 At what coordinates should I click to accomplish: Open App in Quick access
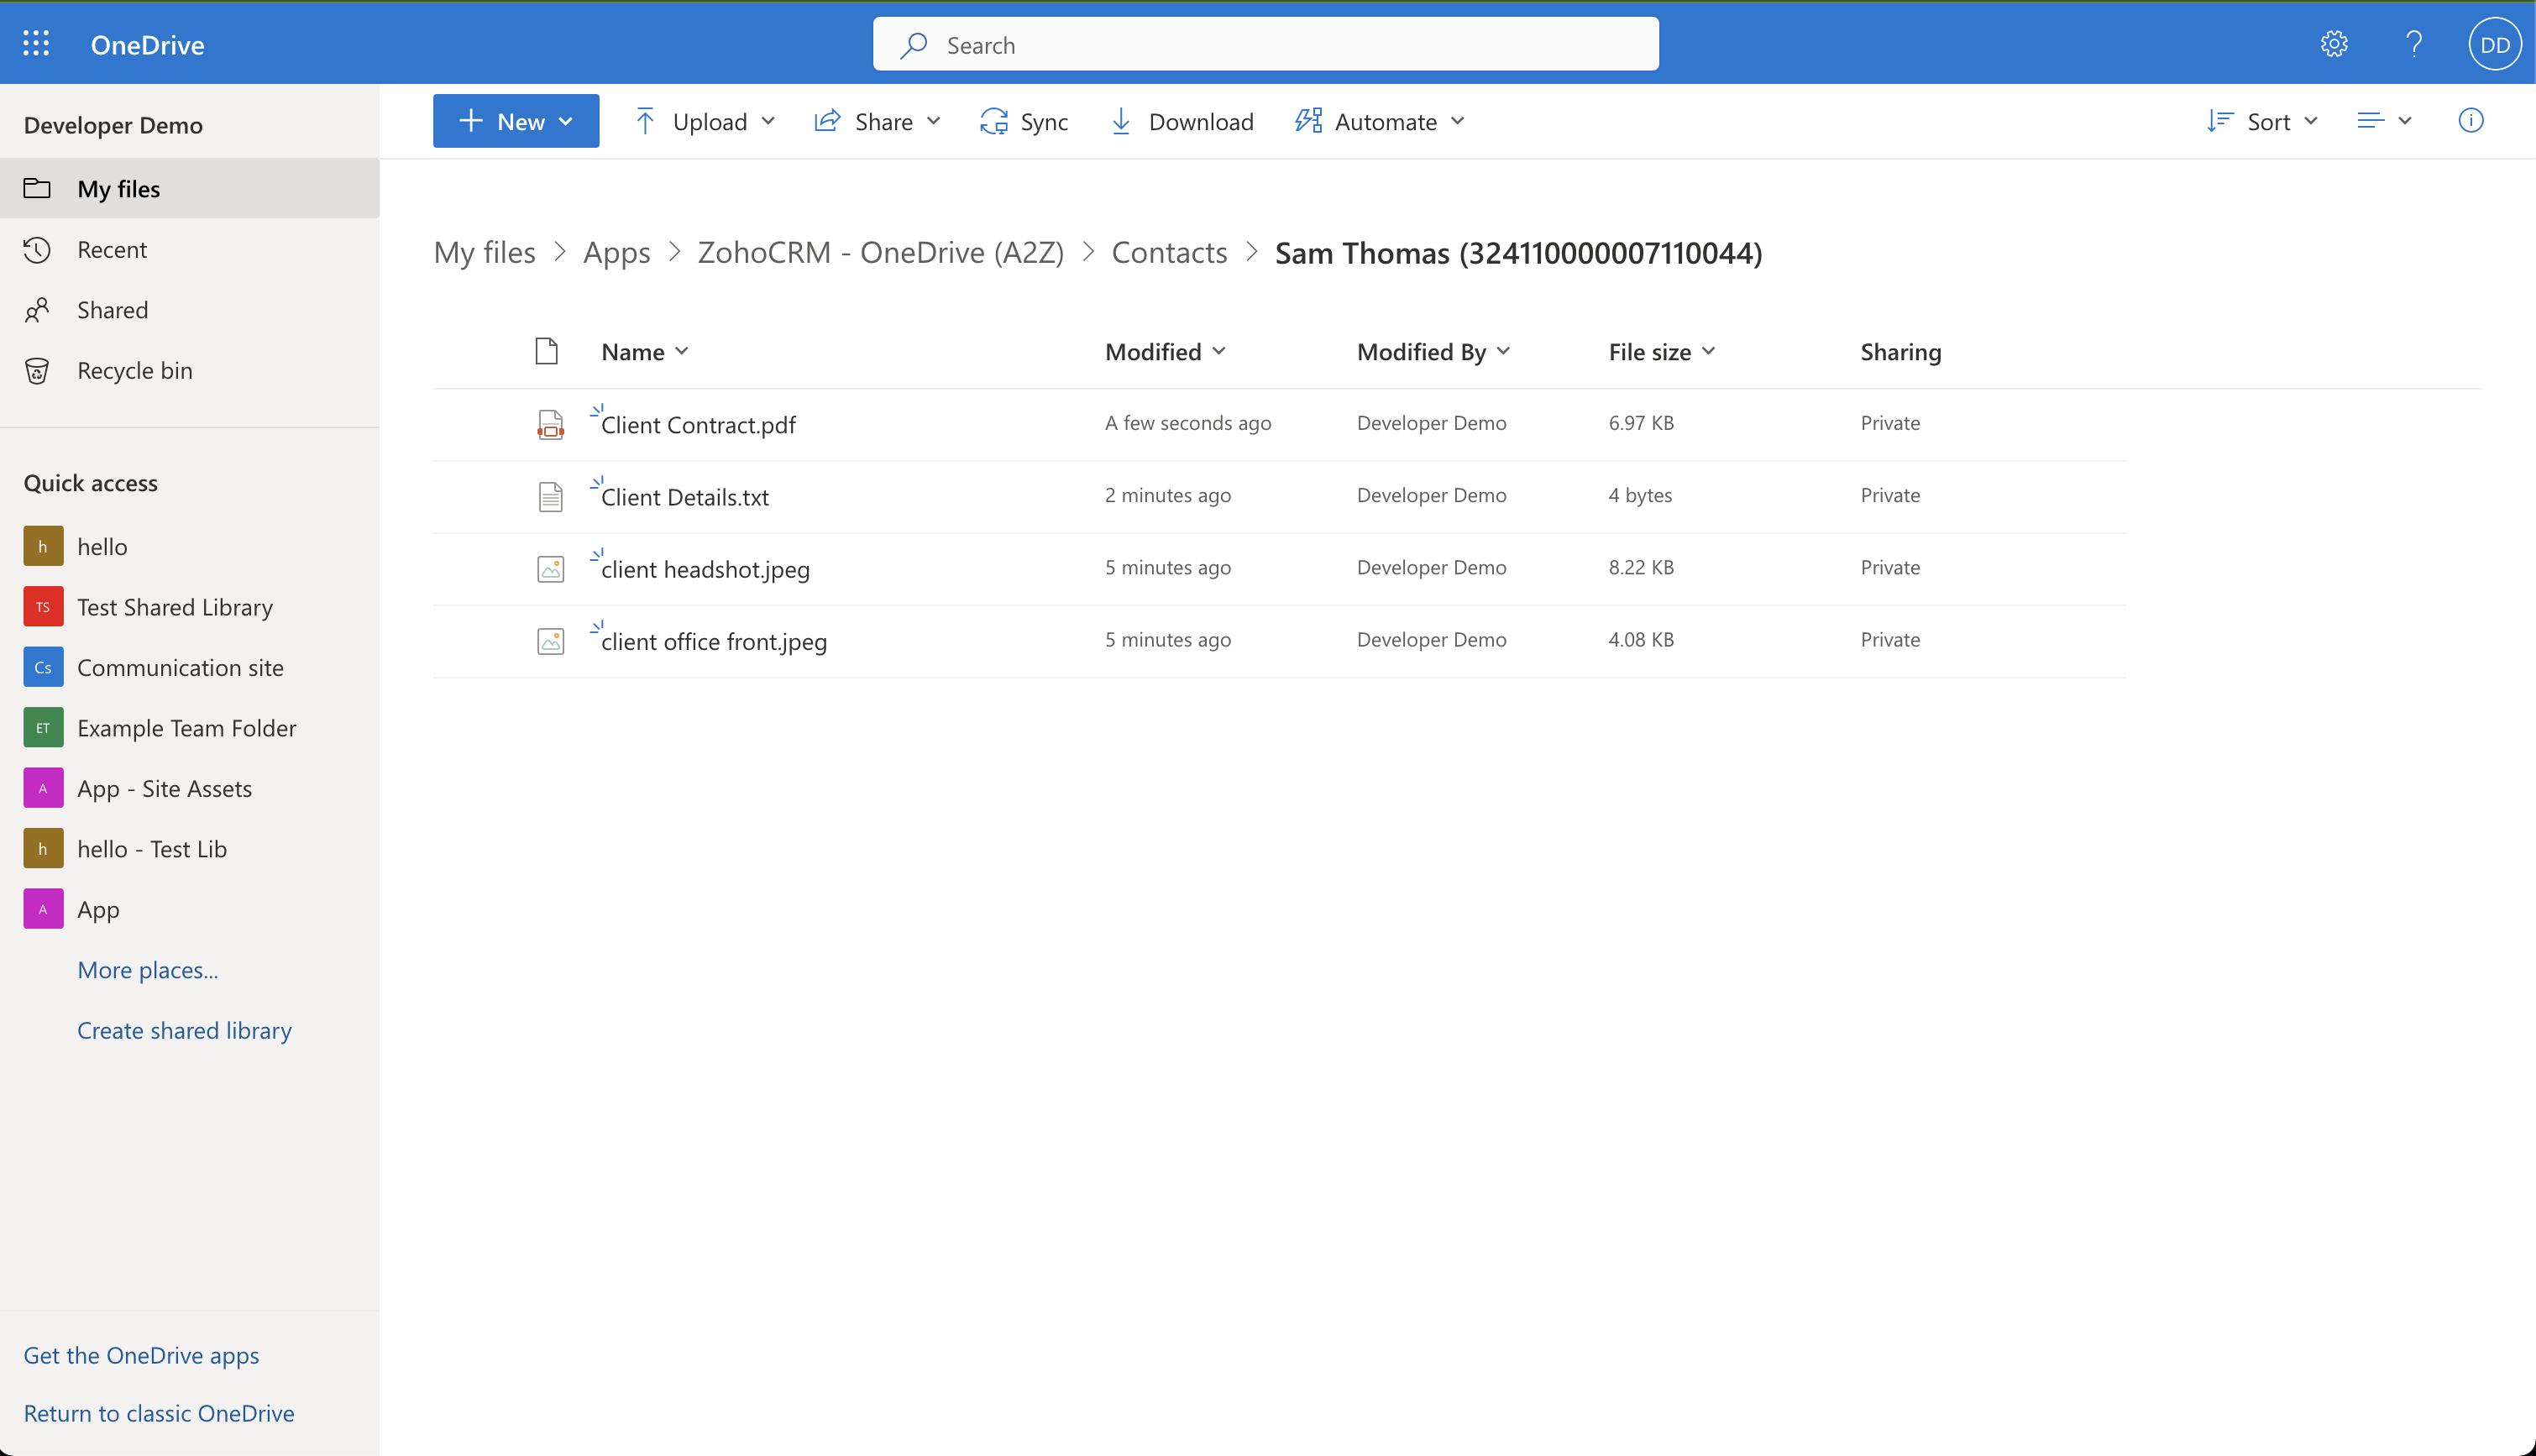(x=98, y=909)
